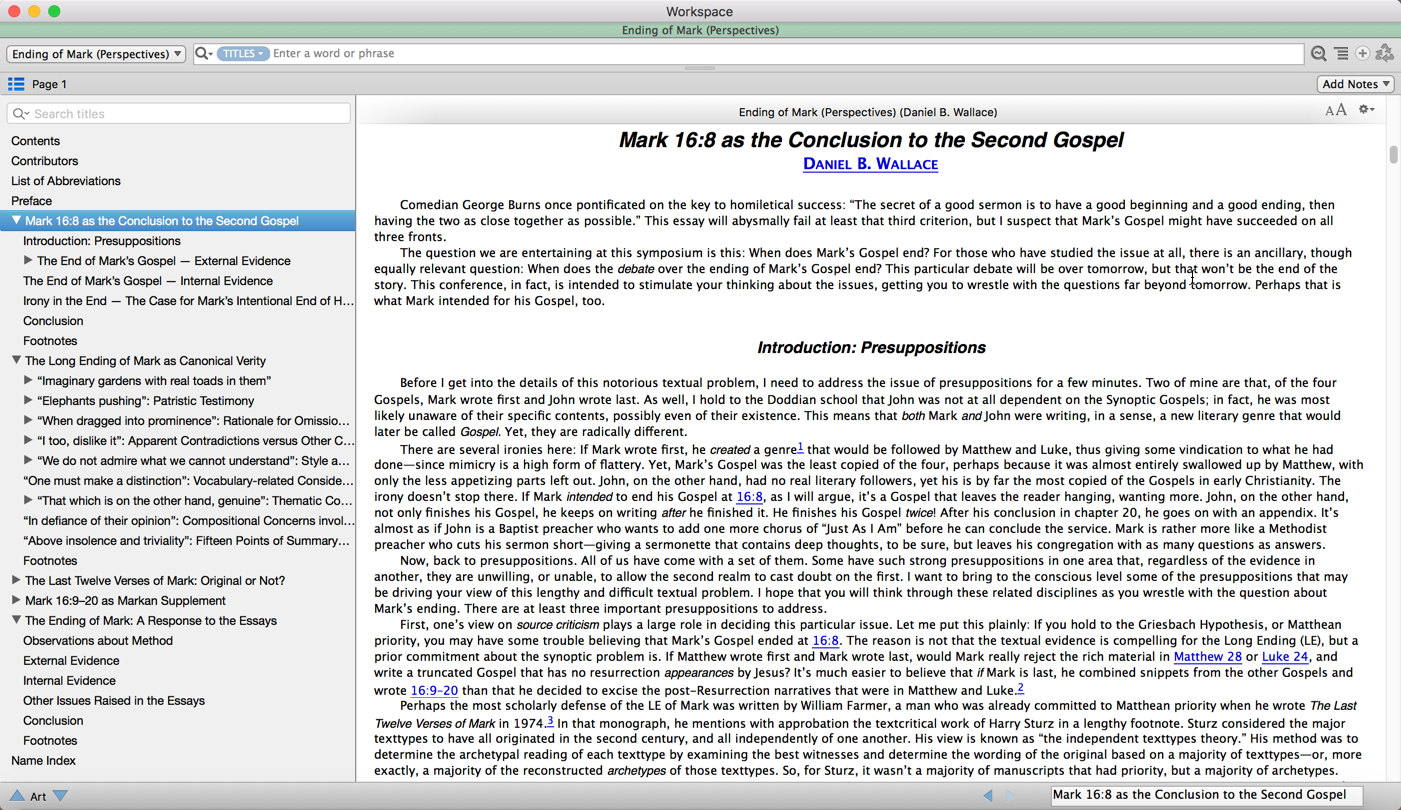Open the Add Notes dropdown
Screen dimensions: 1401x810
[1356, 84]
